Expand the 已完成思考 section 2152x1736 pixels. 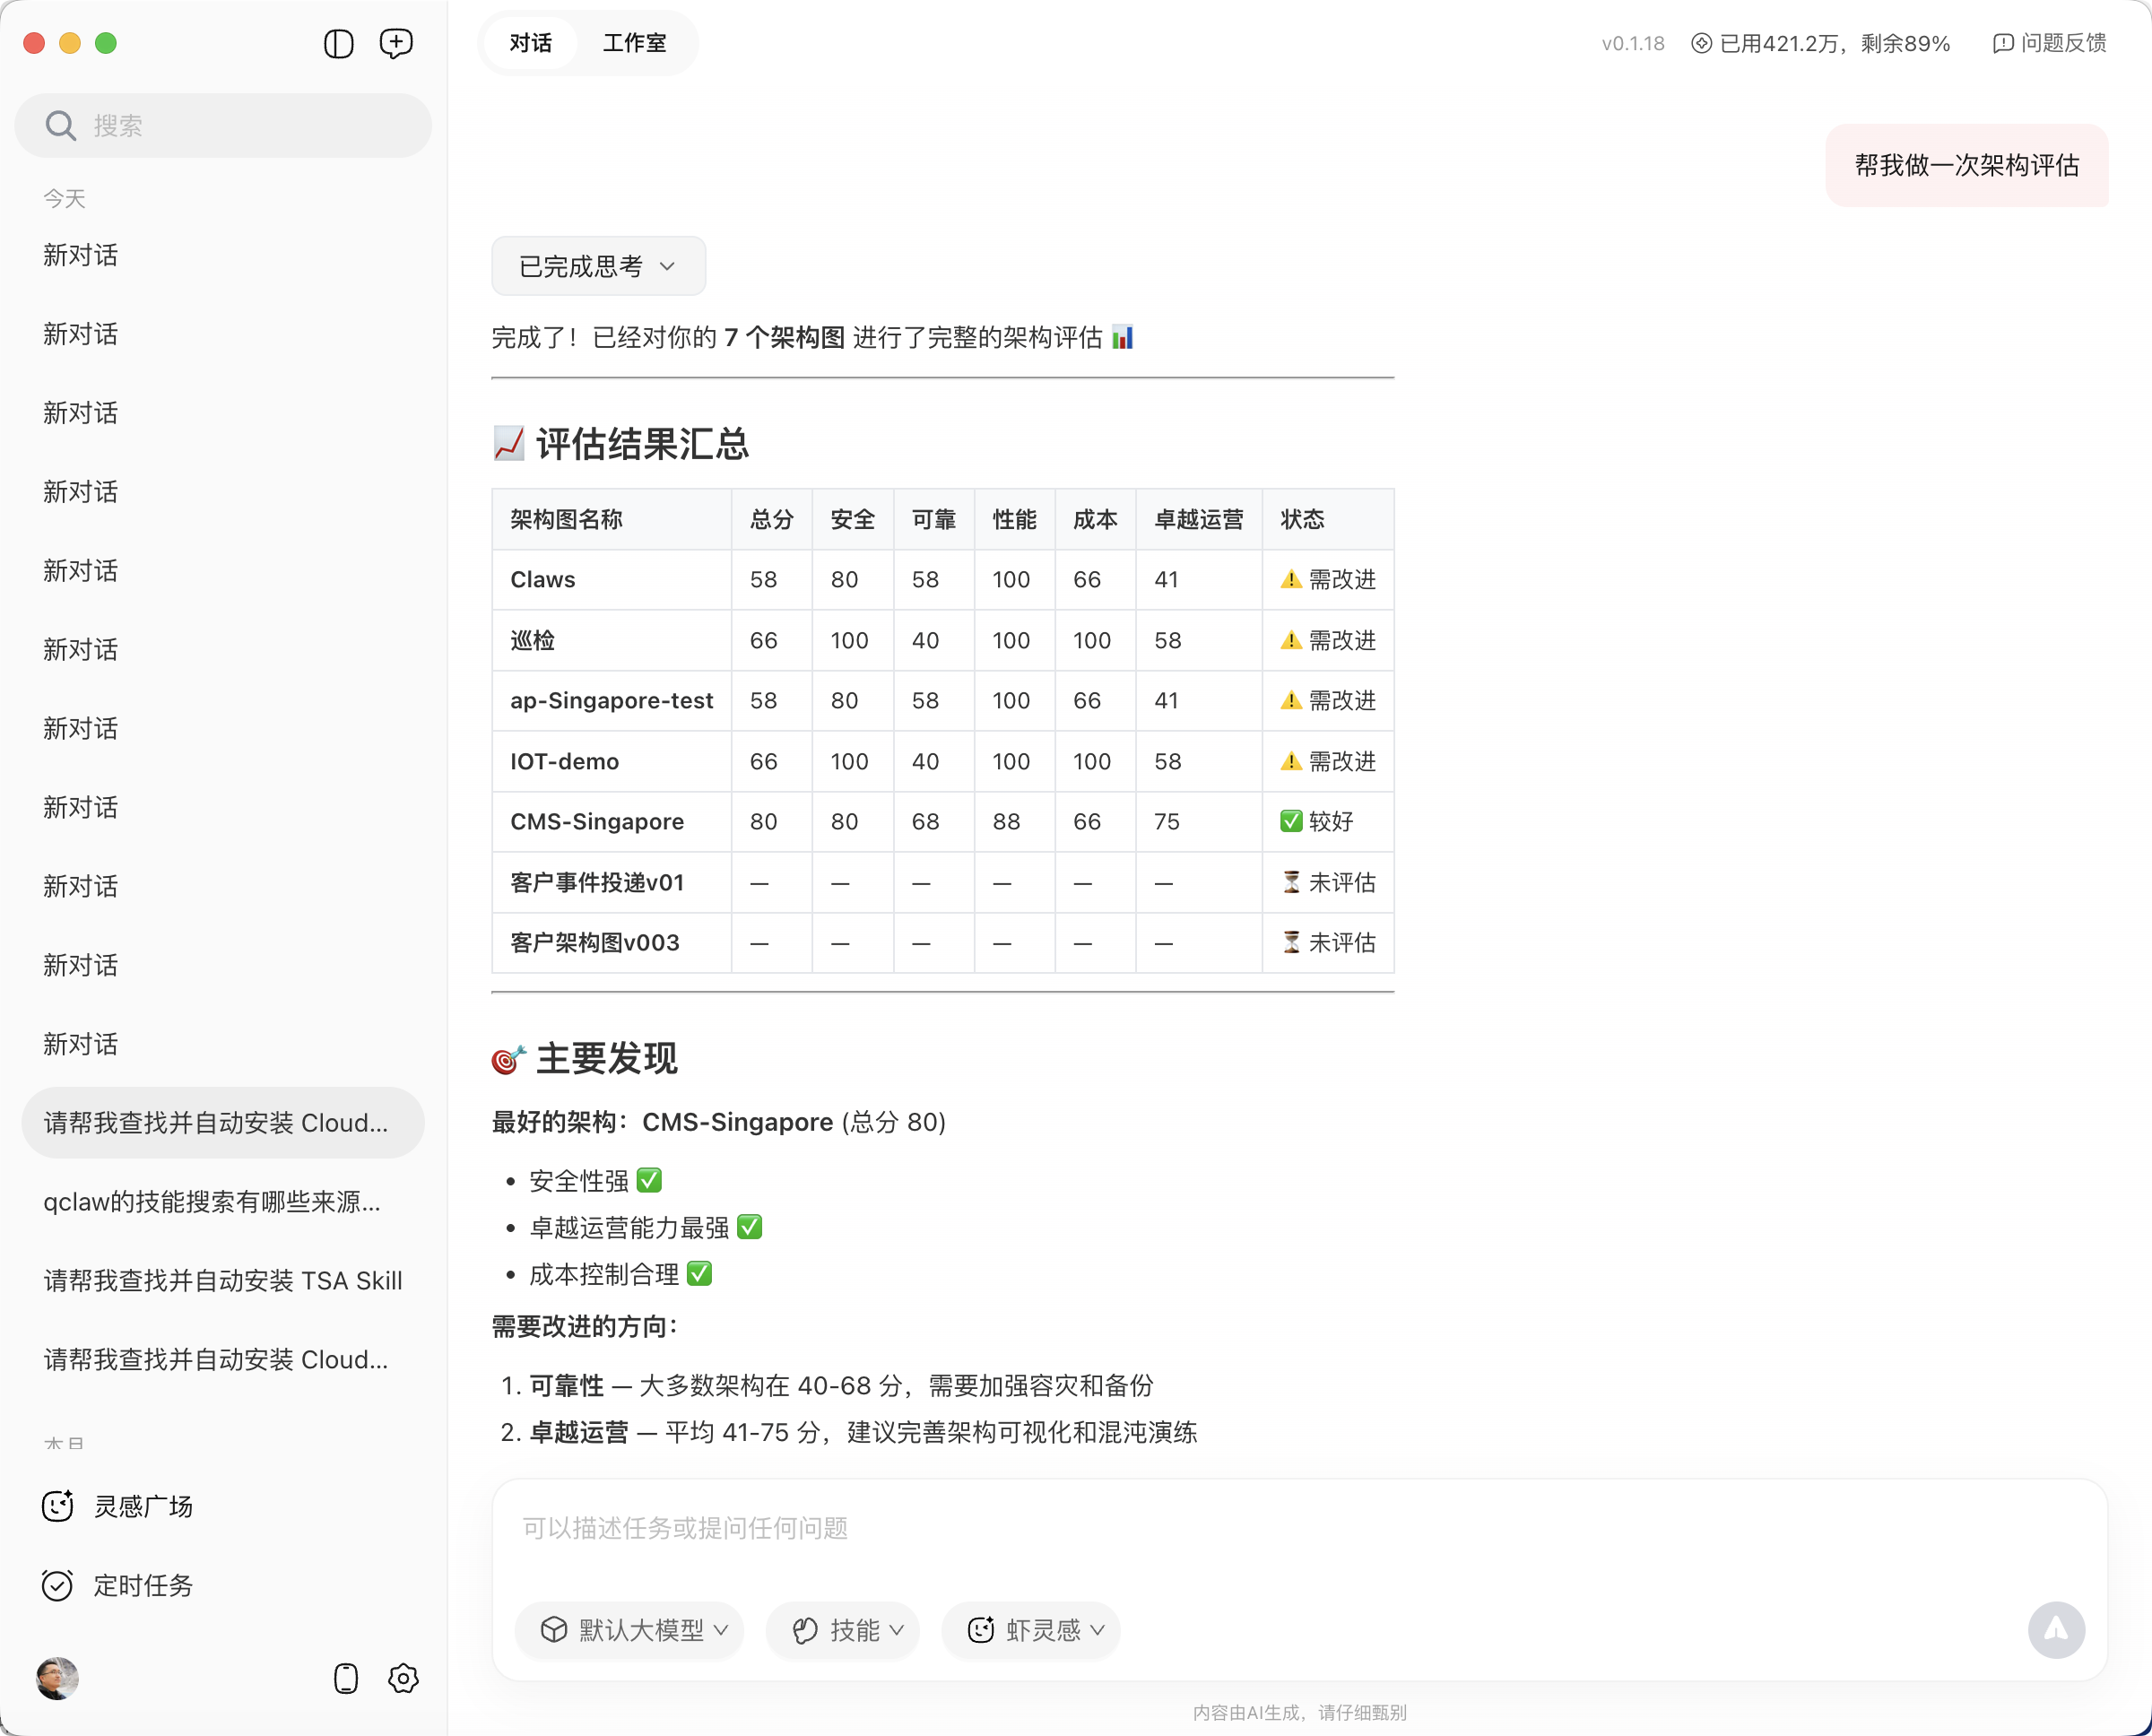598,266
